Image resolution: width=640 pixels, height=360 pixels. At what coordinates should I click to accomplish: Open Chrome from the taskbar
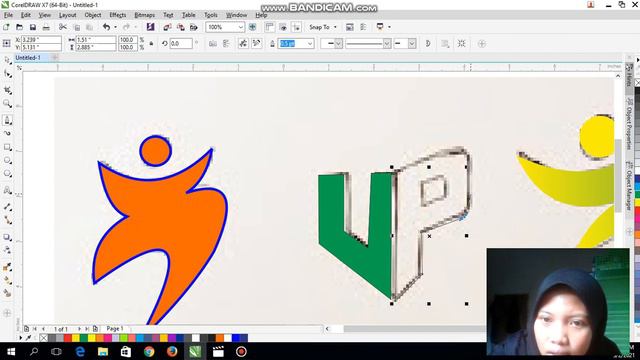tap(149, 351)
